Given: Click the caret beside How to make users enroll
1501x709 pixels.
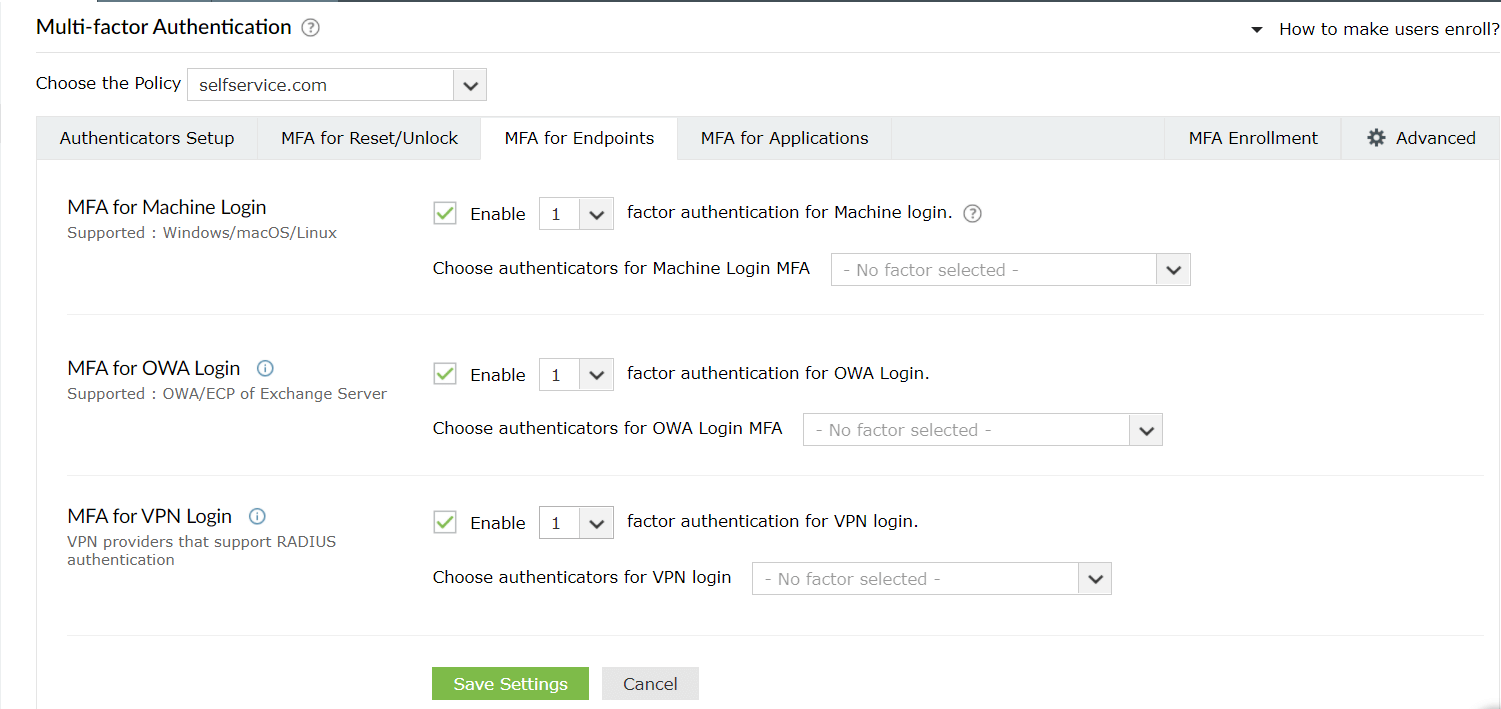Looking at the screenshot, I should click(x=1255, y=29).
